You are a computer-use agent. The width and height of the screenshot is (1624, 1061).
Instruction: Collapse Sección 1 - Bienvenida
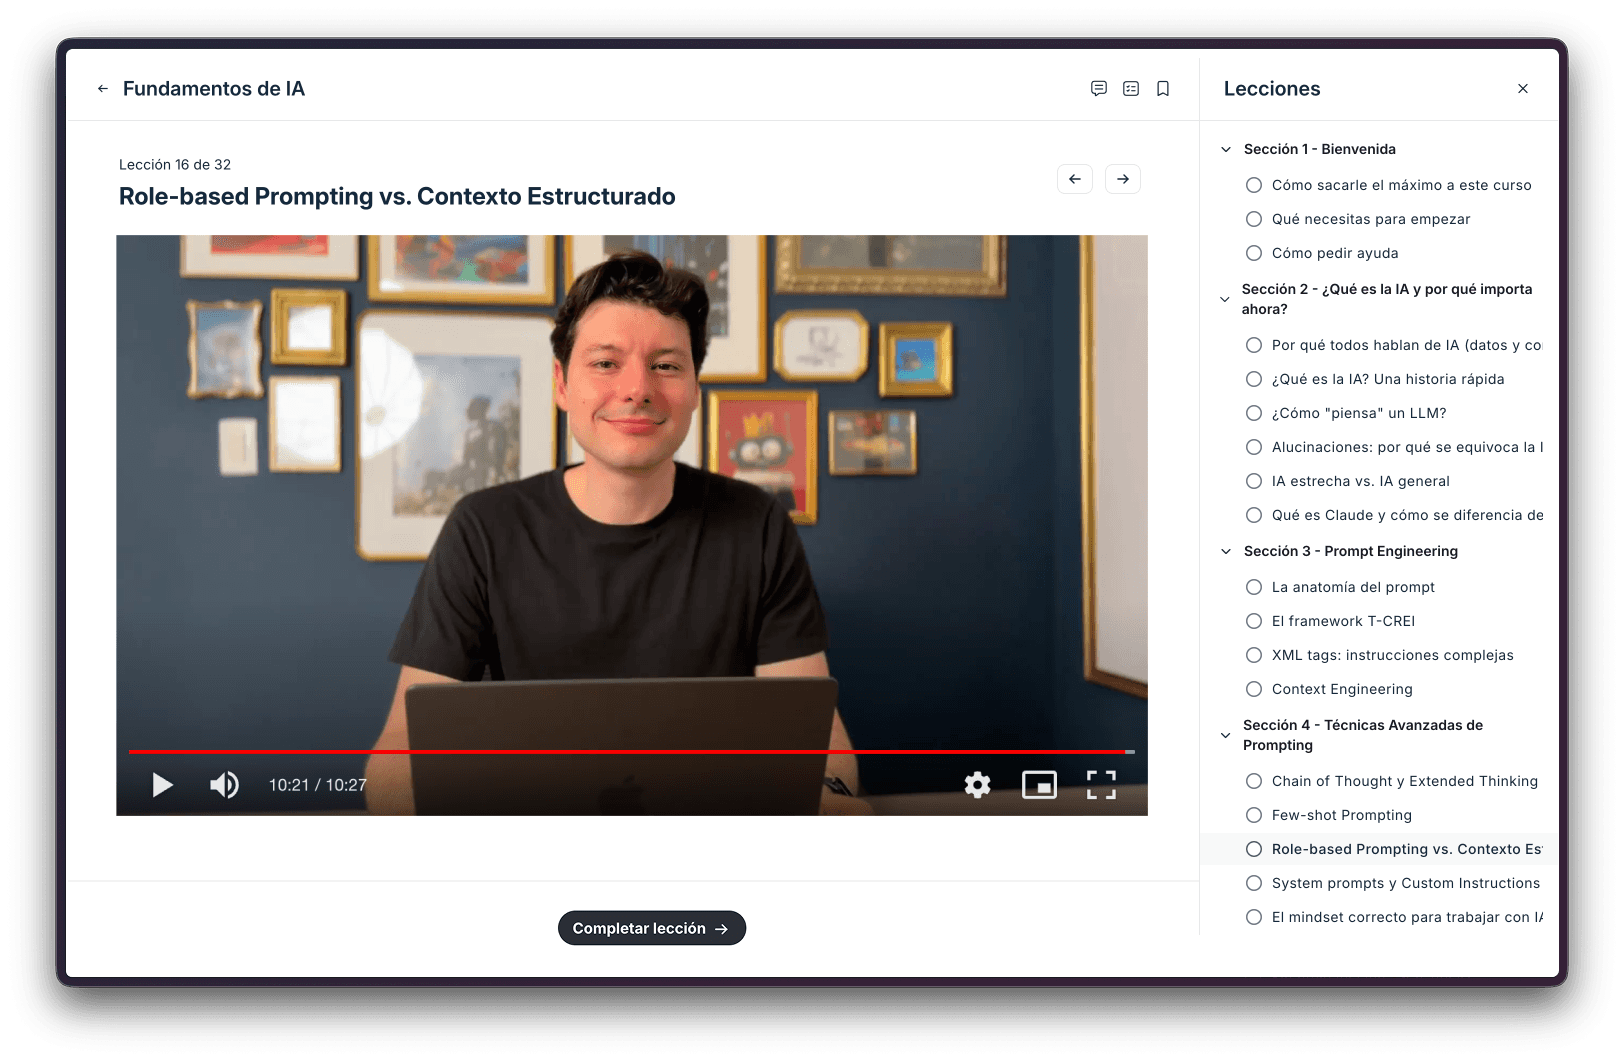(x=1226, y=149)
